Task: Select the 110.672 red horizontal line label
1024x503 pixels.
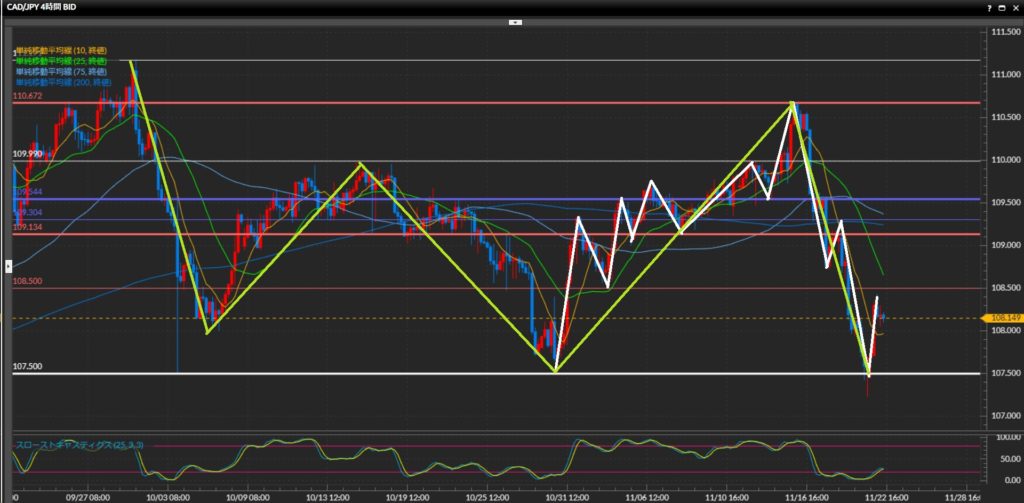Action: point(27,96)
